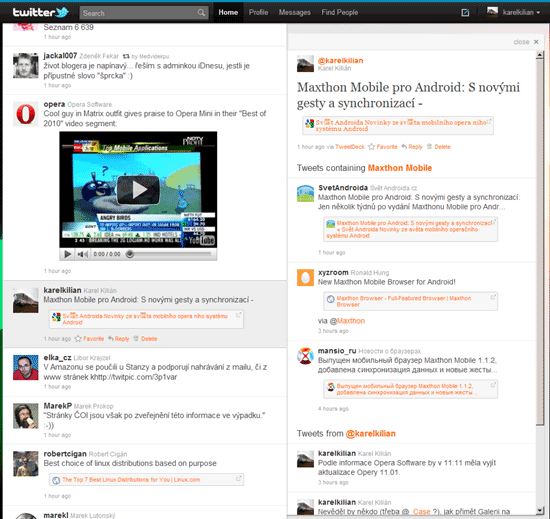Click the Maxthon Mobile search link
This screenshot has height=519, width=550.
(x=400, y=168)
